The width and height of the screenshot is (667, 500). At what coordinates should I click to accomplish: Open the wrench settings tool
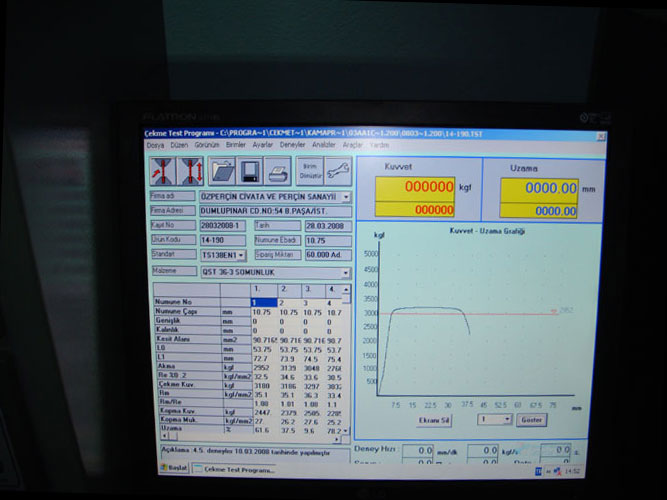(x=337, y=172)
